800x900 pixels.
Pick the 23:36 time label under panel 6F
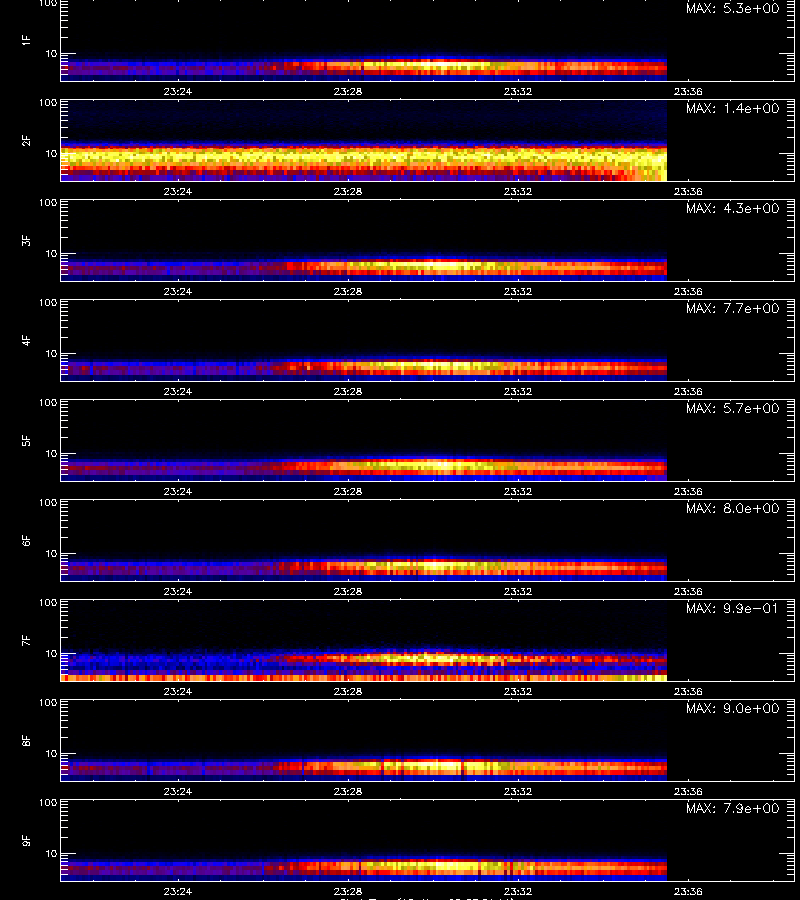coord(688,591)
